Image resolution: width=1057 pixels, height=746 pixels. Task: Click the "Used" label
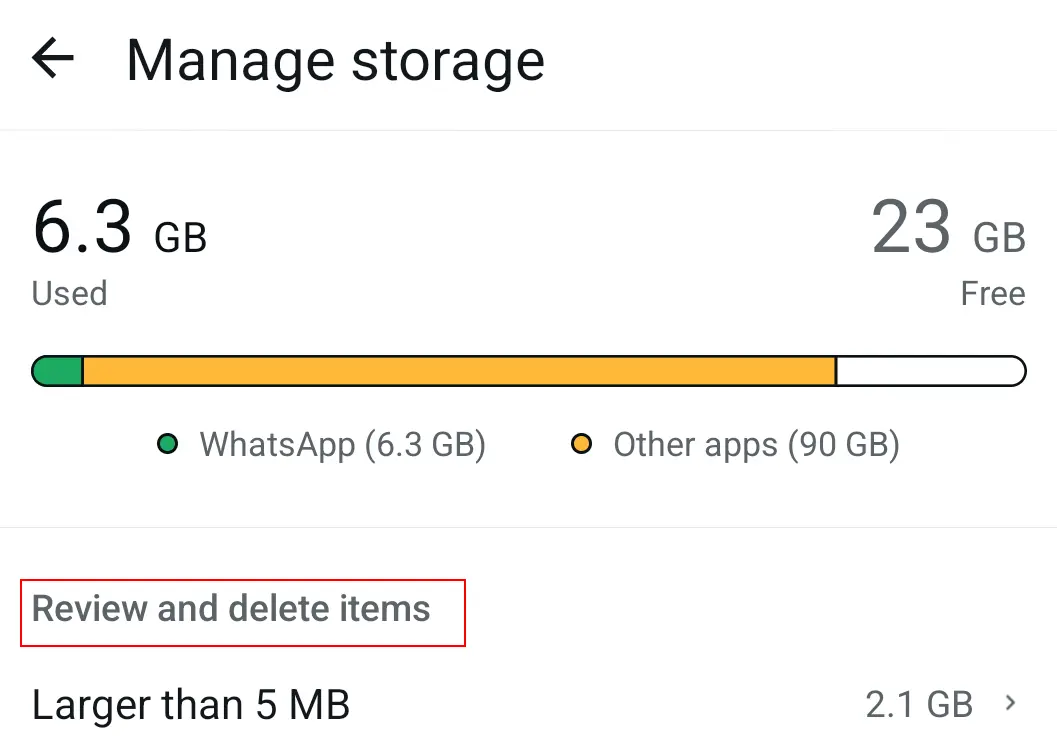tap(68, 293)
